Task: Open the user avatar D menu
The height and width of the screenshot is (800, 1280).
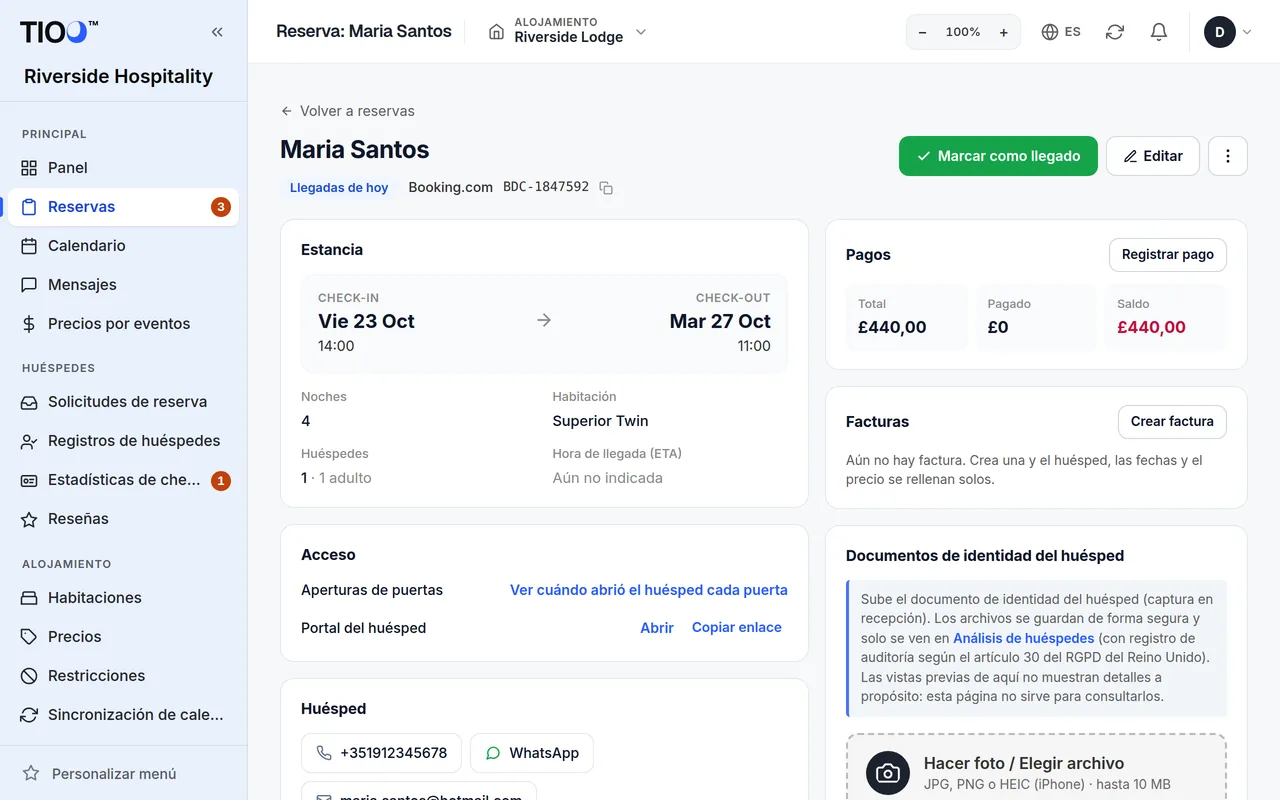Action: [x=1228, y=32]
